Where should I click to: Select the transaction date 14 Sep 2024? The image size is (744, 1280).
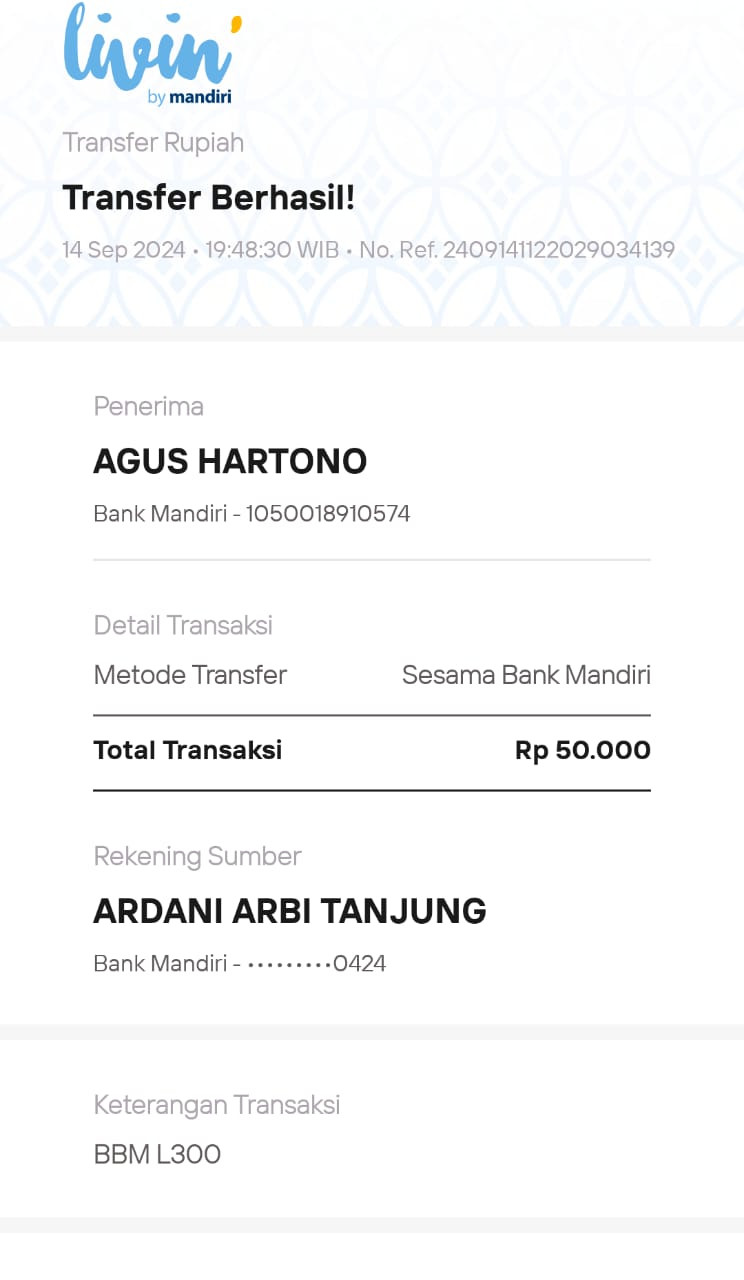(x=124, y=250)
